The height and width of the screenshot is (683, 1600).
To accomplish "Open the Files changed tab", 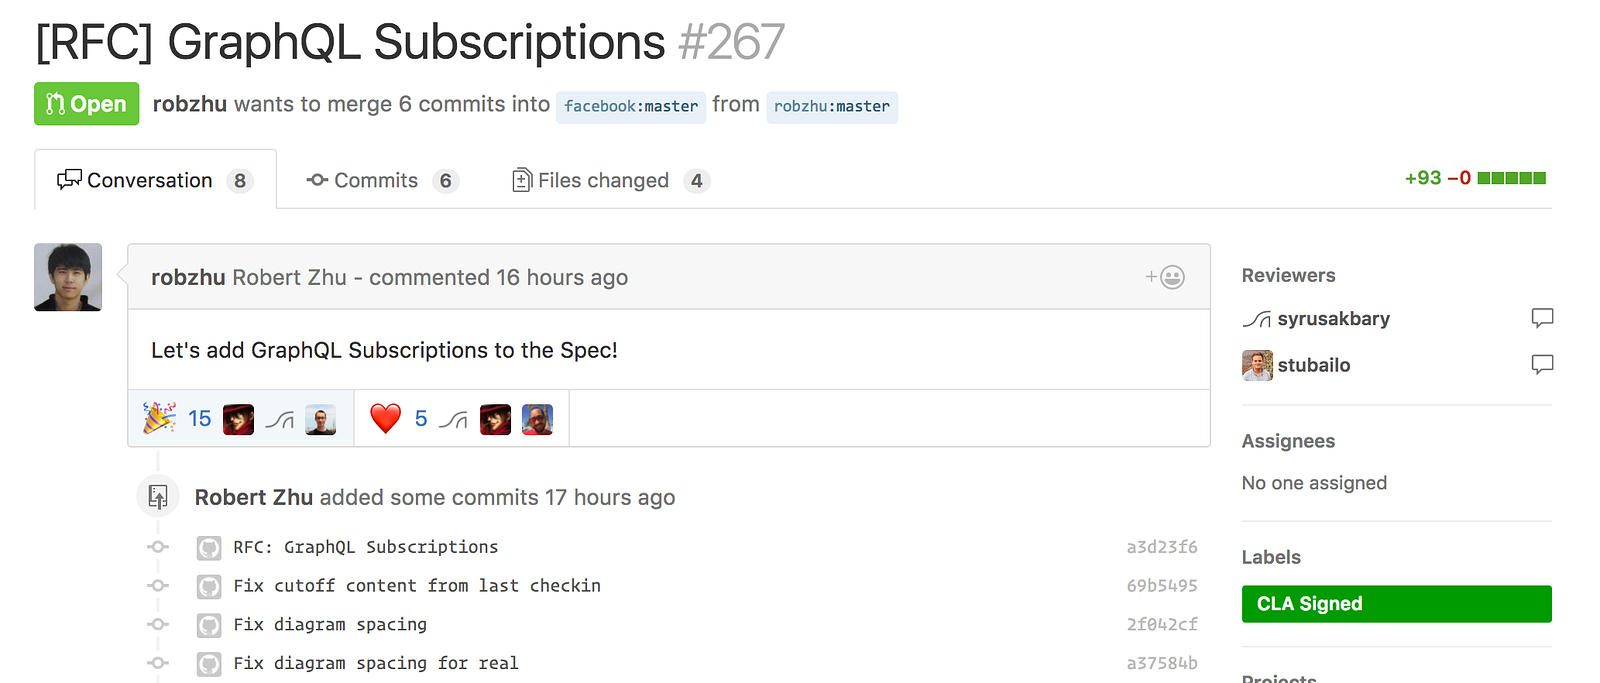I will (610, 180).
